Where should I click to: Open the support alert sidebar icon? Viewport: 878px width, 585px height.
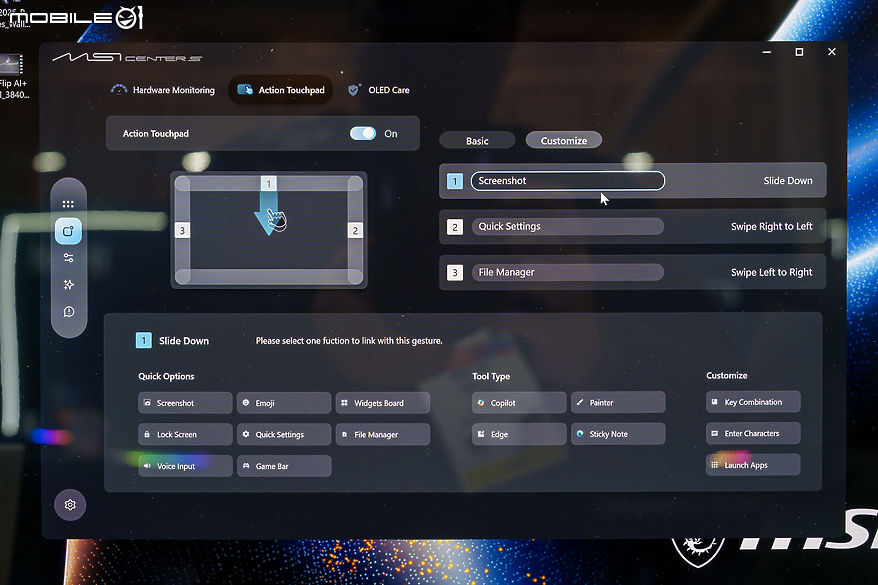[x=68, y=312]
